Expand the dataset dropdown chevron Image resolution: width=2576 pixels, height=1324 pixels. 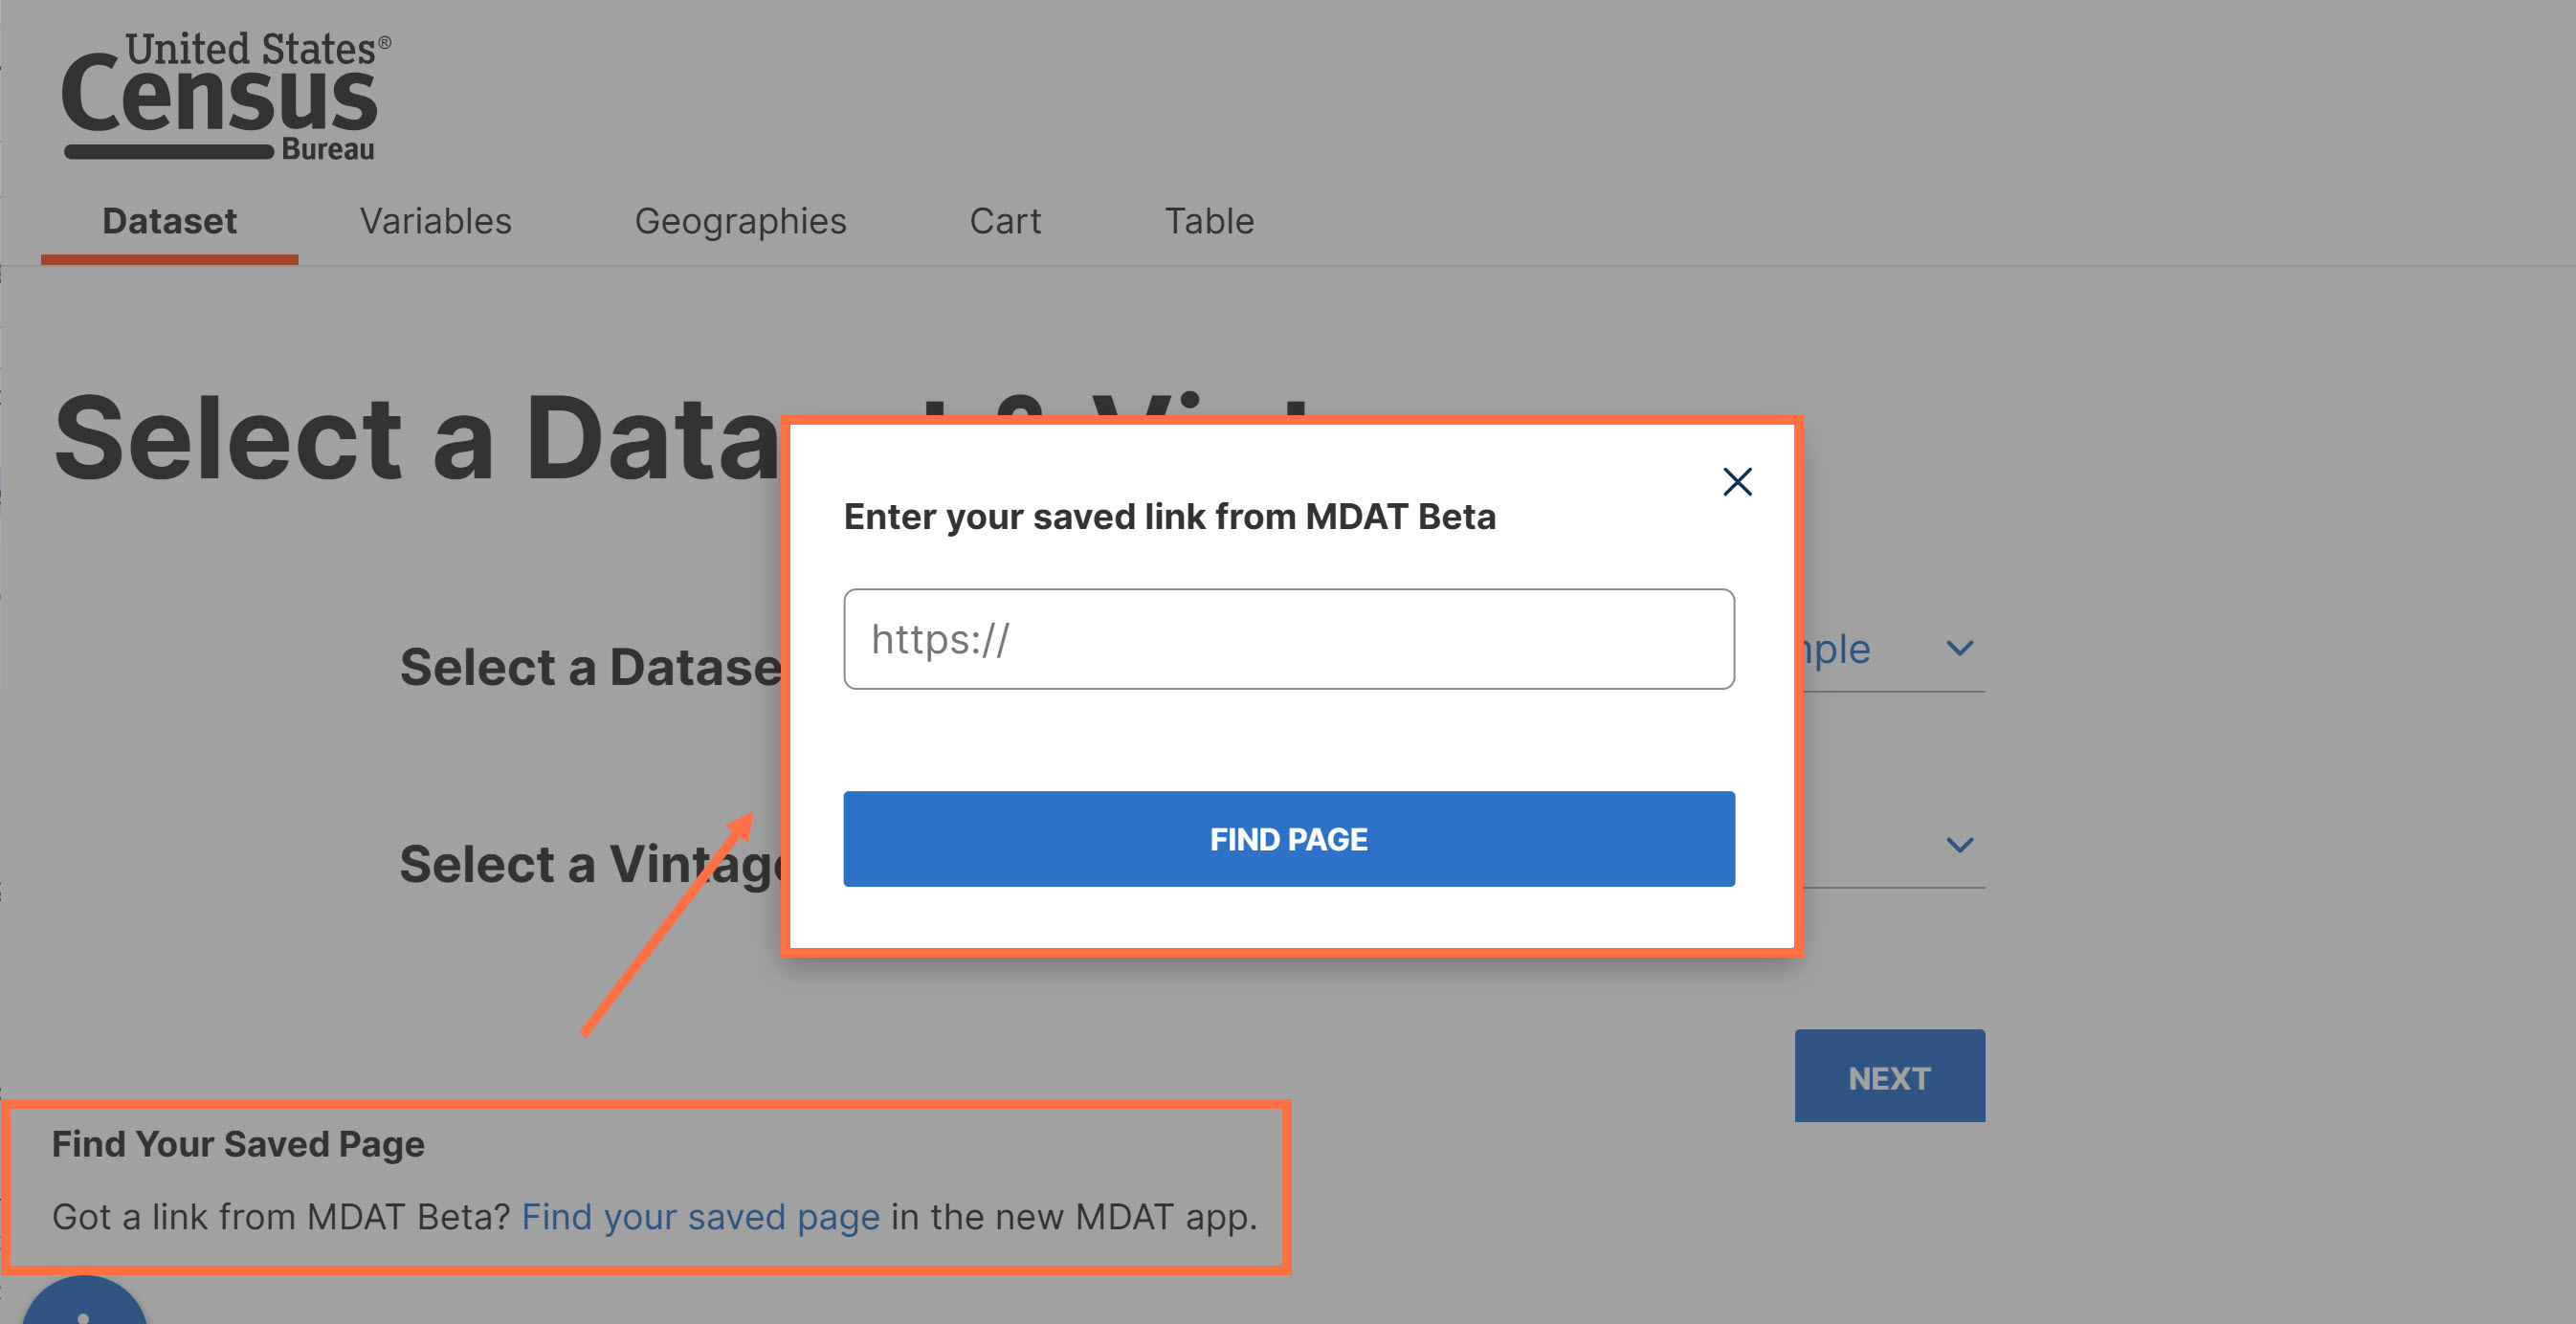[1960, 648]
